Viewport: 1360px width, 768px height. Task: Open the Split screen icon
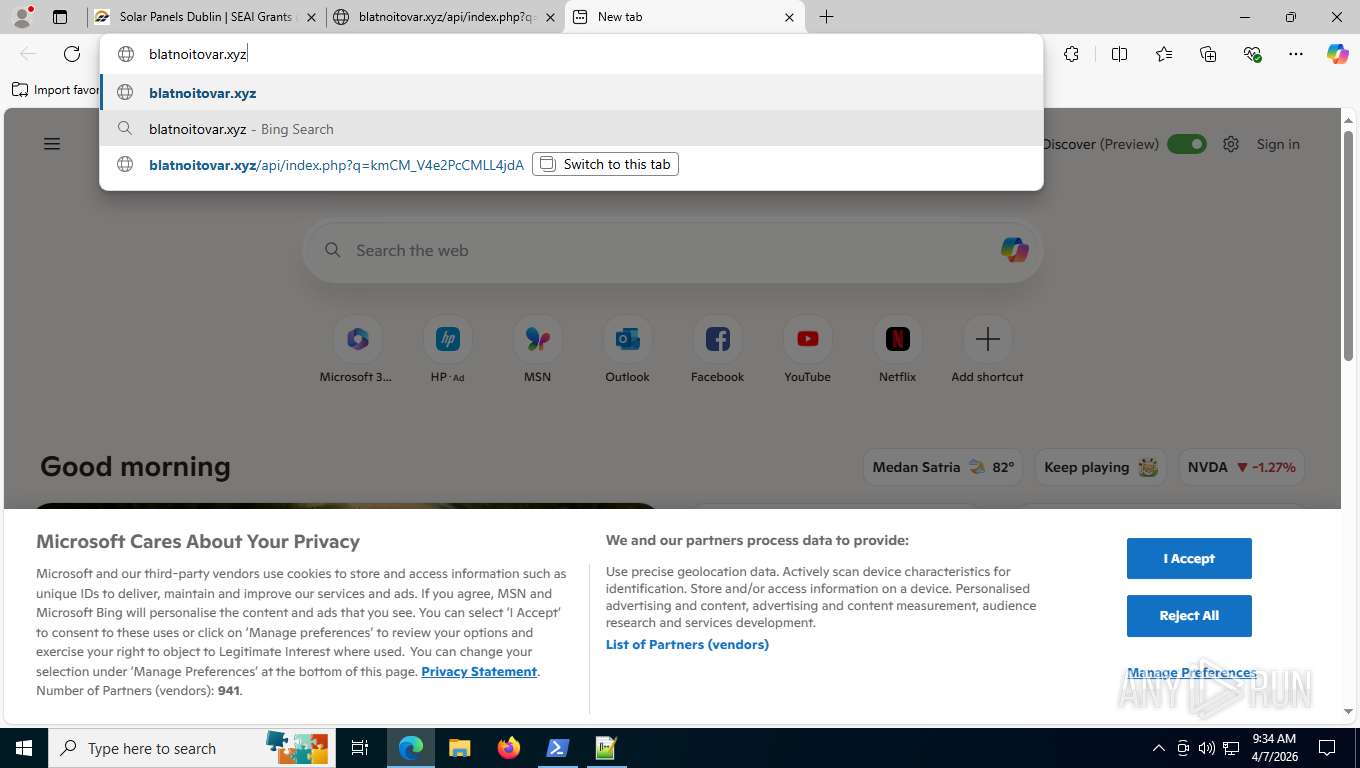[x=1119, y=54]
